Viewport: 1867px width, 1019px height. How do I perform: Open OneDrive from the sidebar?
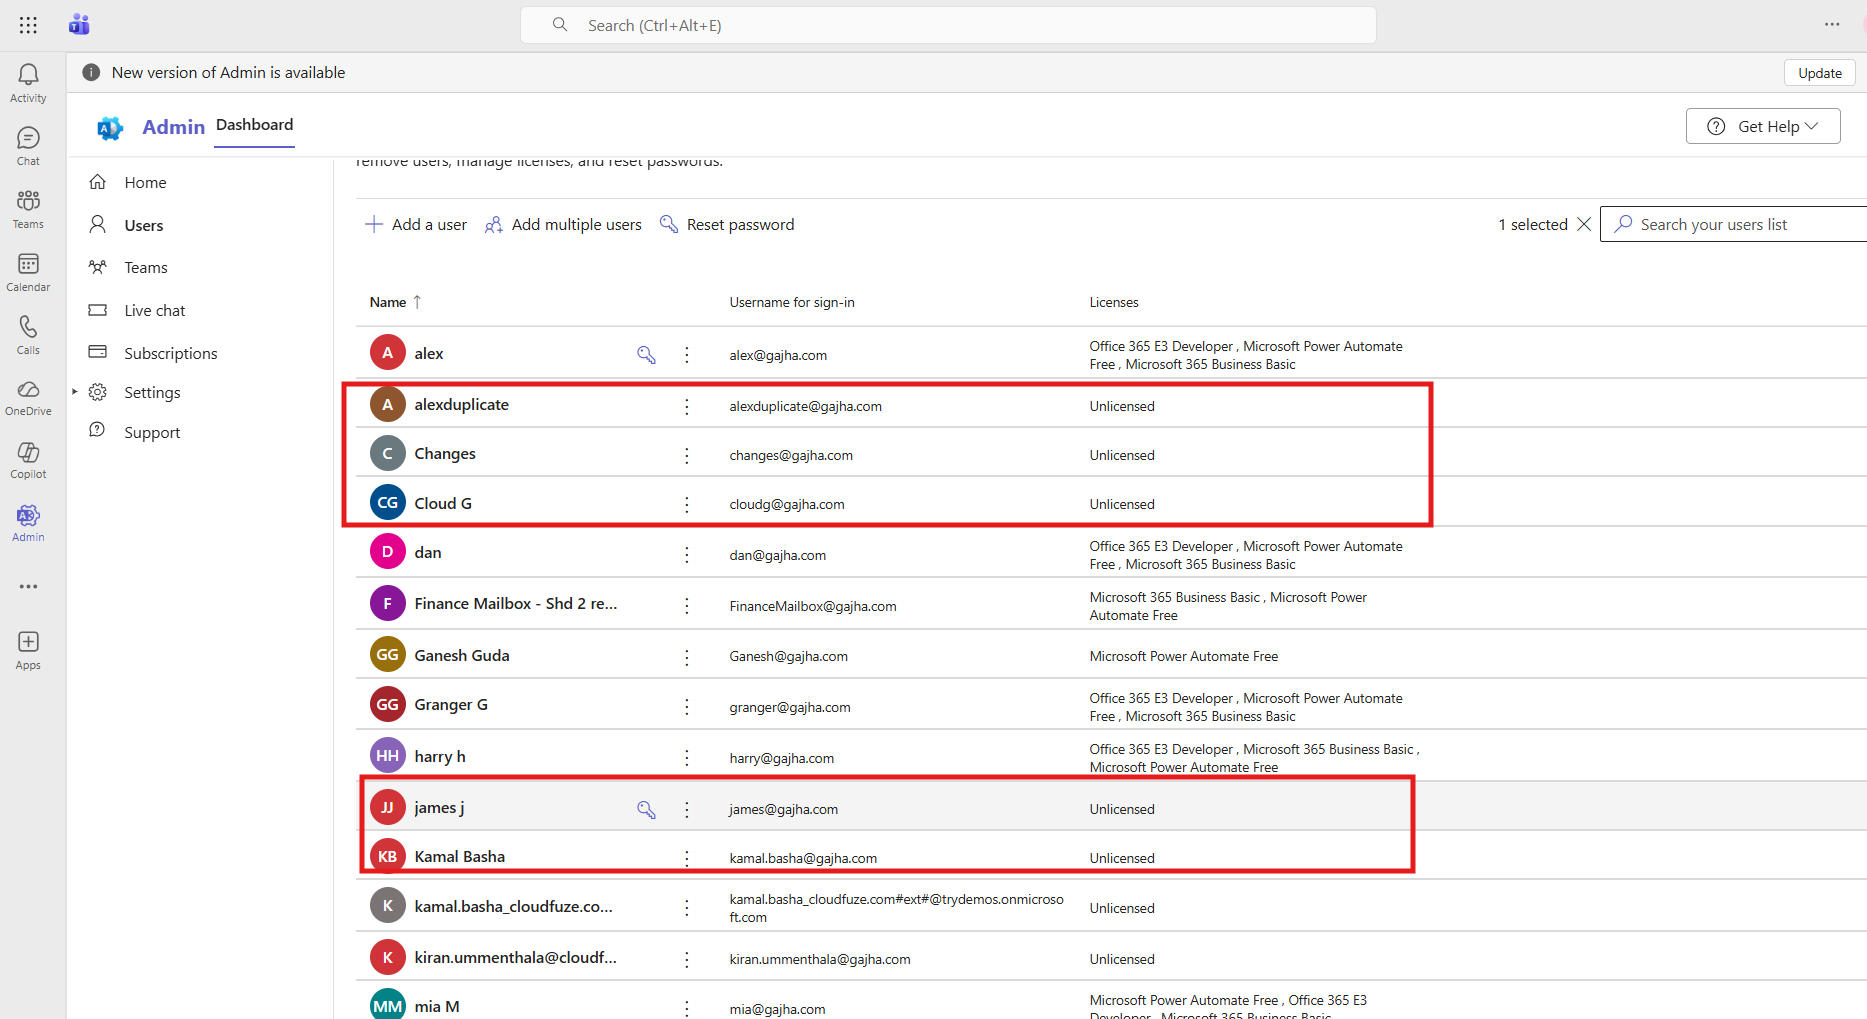point(27,396)
